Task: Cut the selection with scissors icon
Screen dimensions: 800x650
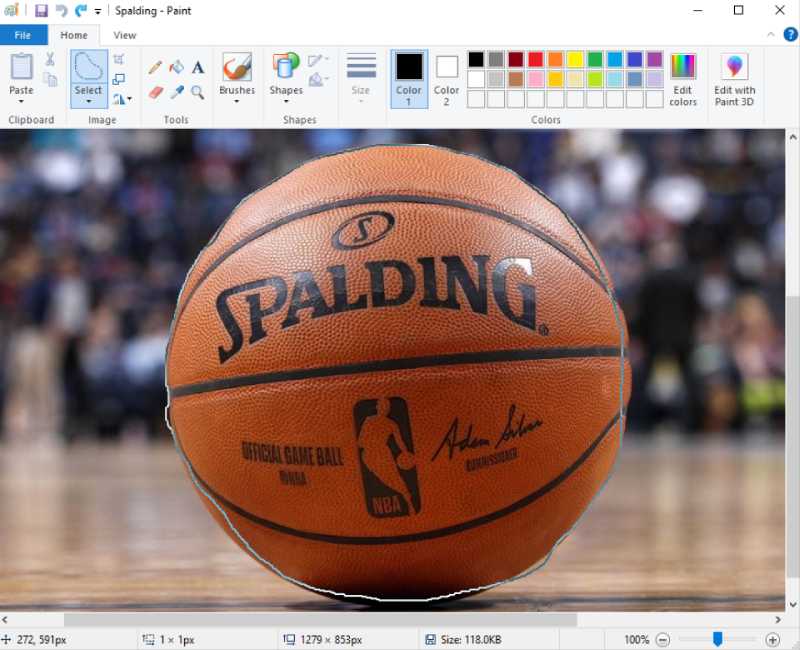Action: [49, 59]
